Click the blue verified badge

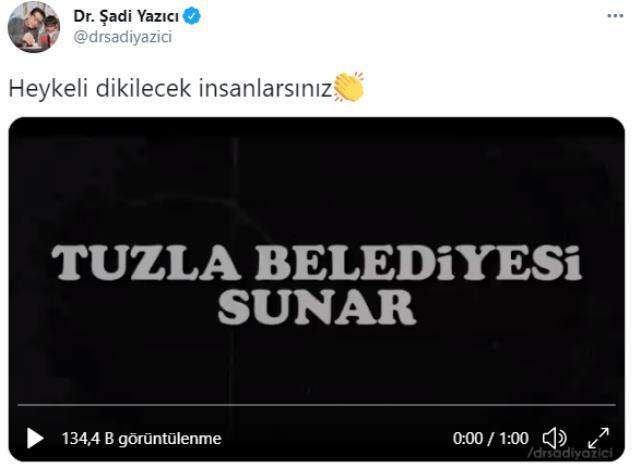pyautogui.click(x=192, y=16)
